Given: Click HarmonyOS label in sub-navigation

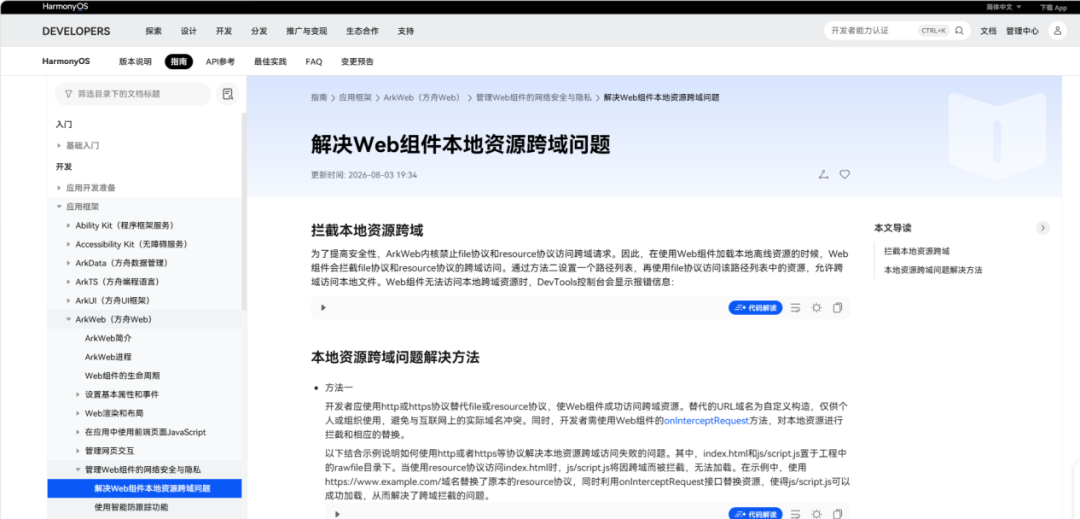Looking at the screenshot, I should point(66,61).
